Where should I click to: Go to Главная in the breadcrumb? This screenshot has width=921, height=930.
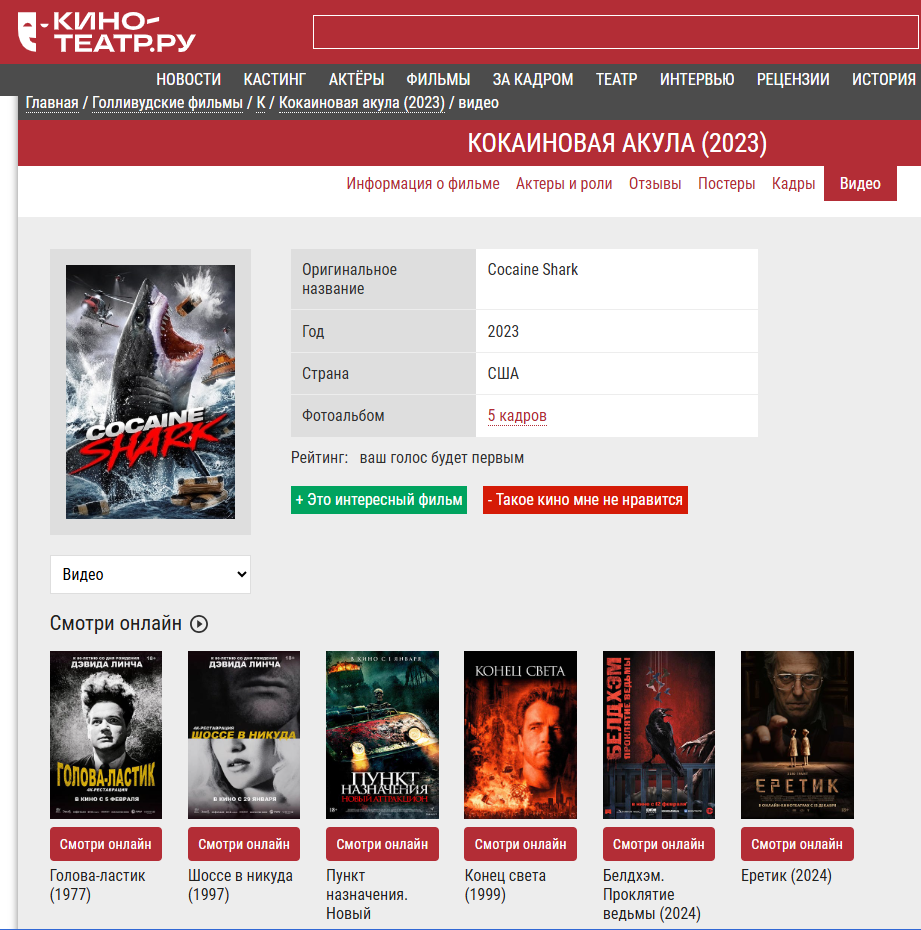[52, 103]
